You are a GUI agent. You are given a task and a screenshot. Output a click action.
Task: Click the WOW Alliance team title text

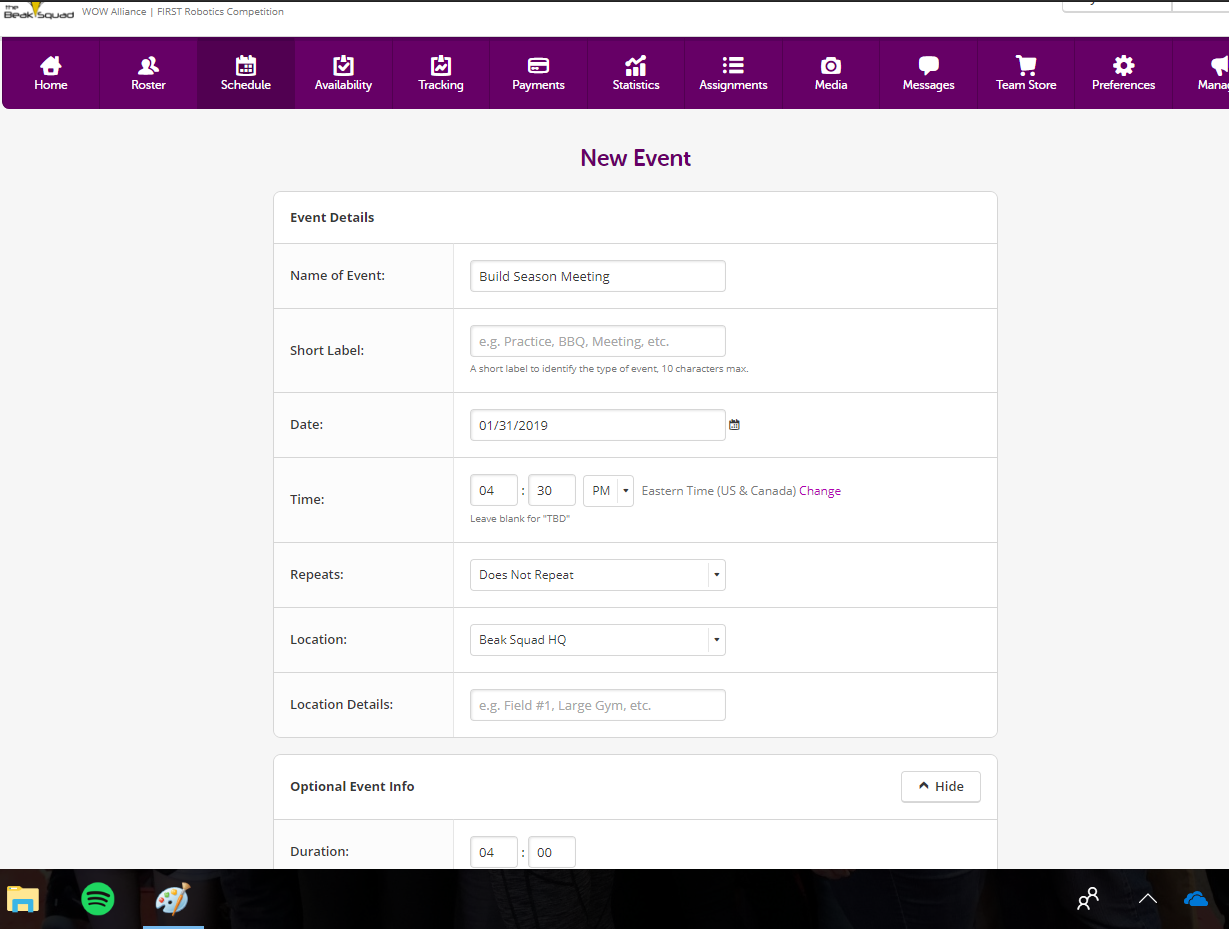click(183, 12)
